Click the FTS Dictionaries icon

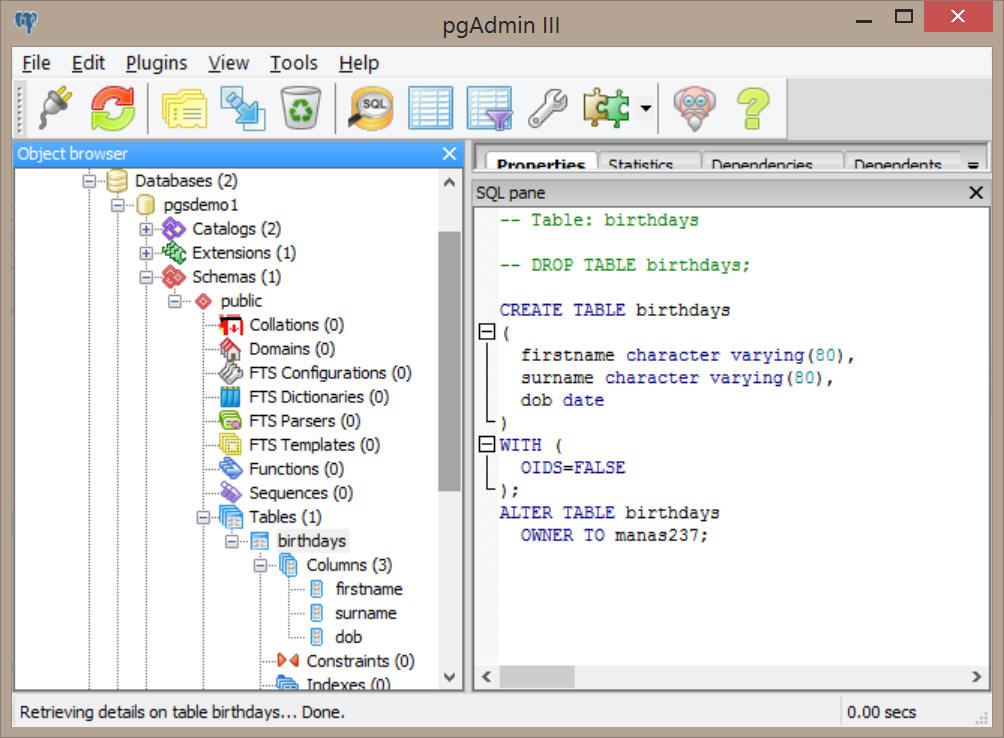[231, 397]
